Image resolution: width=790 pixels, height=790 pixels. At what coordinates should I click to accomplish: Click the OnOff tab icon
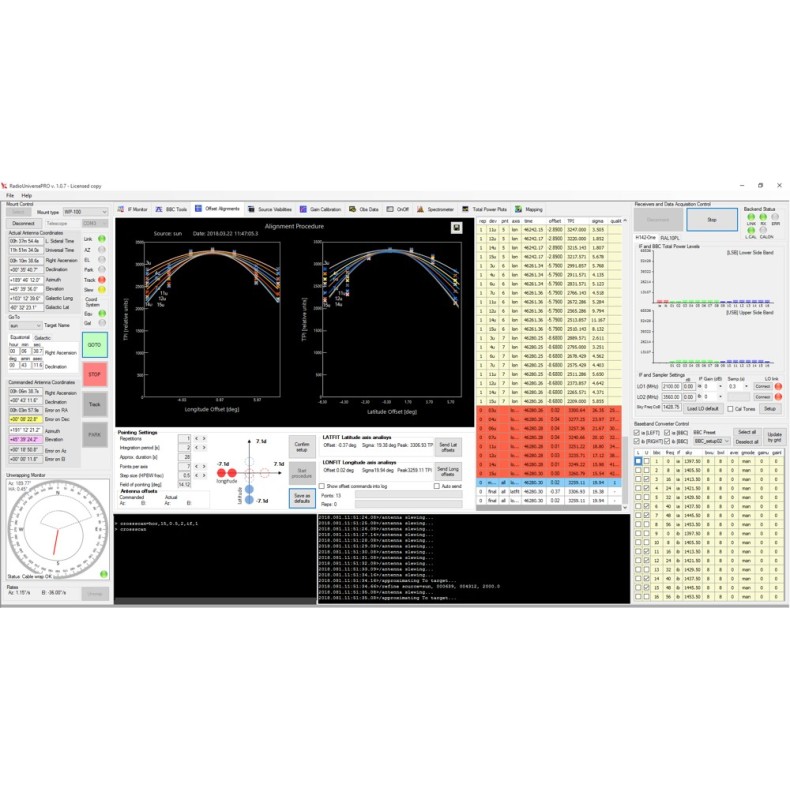(x=390, y=209)
